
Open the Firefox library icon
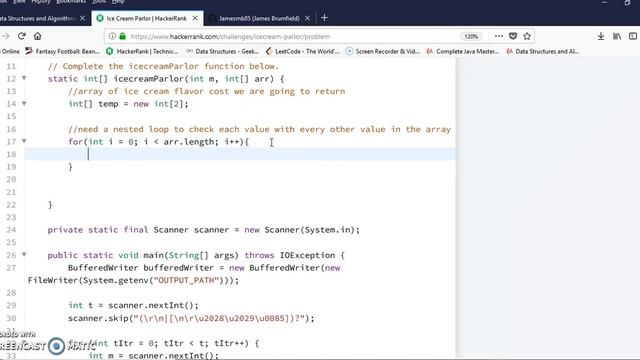pyautogui.click(x=617, y=36)
